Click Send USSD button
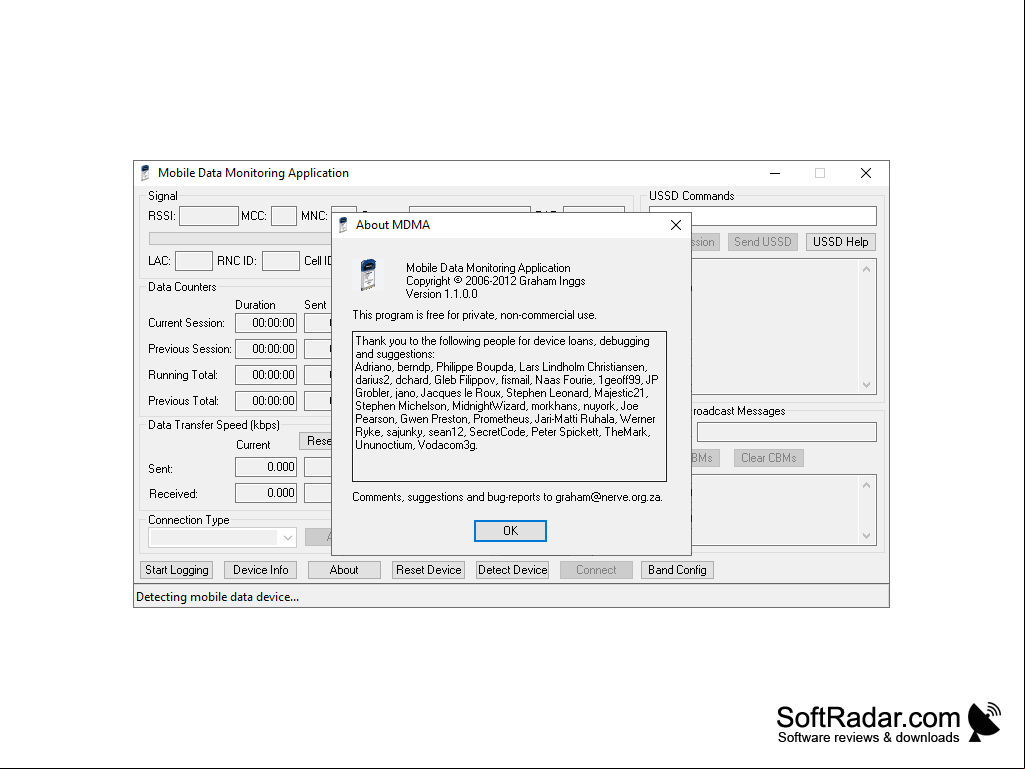The width and height of the screenshot is (1025, 769). click(762, 242)
